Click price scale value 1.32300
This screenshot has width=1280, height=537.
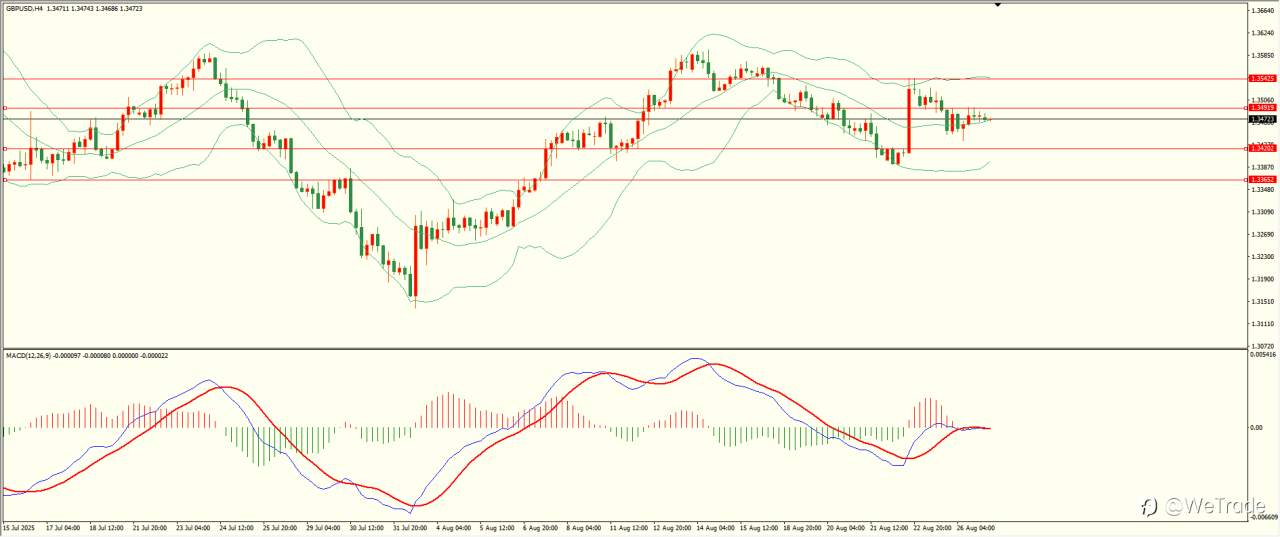[1262, 257]
